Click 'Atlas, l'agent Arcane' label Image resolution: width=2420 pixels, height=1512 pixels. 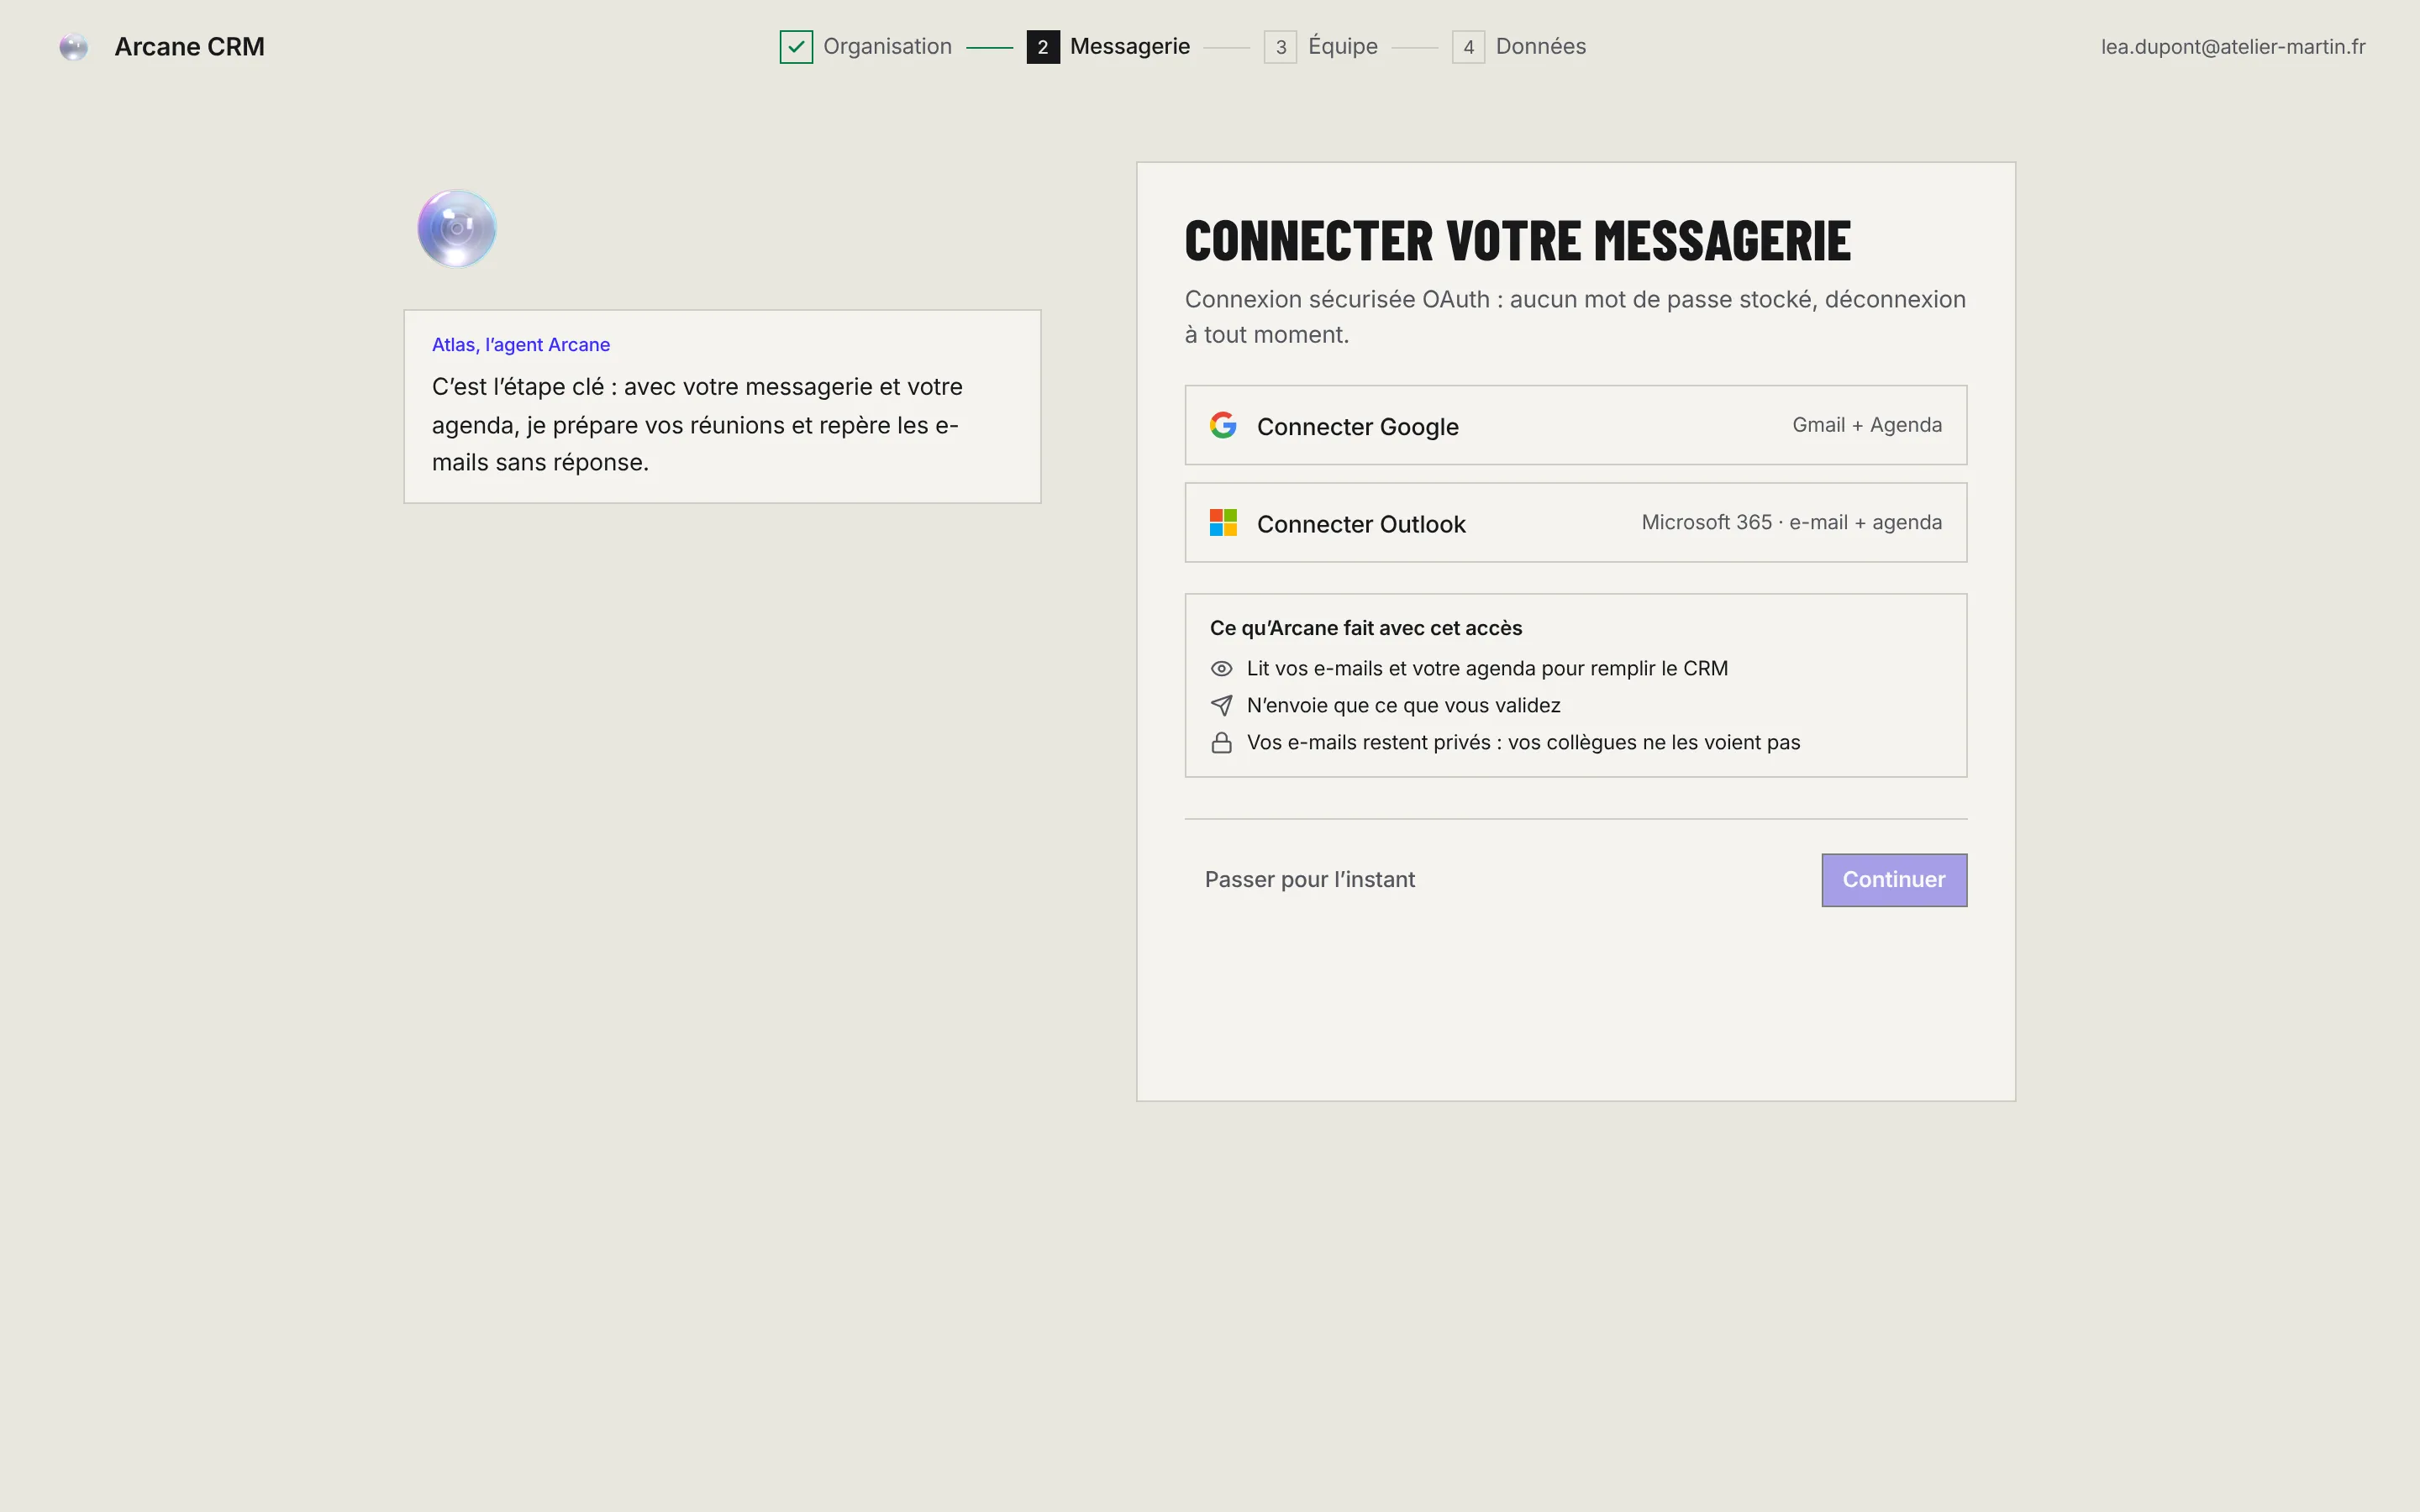point(521,345)
